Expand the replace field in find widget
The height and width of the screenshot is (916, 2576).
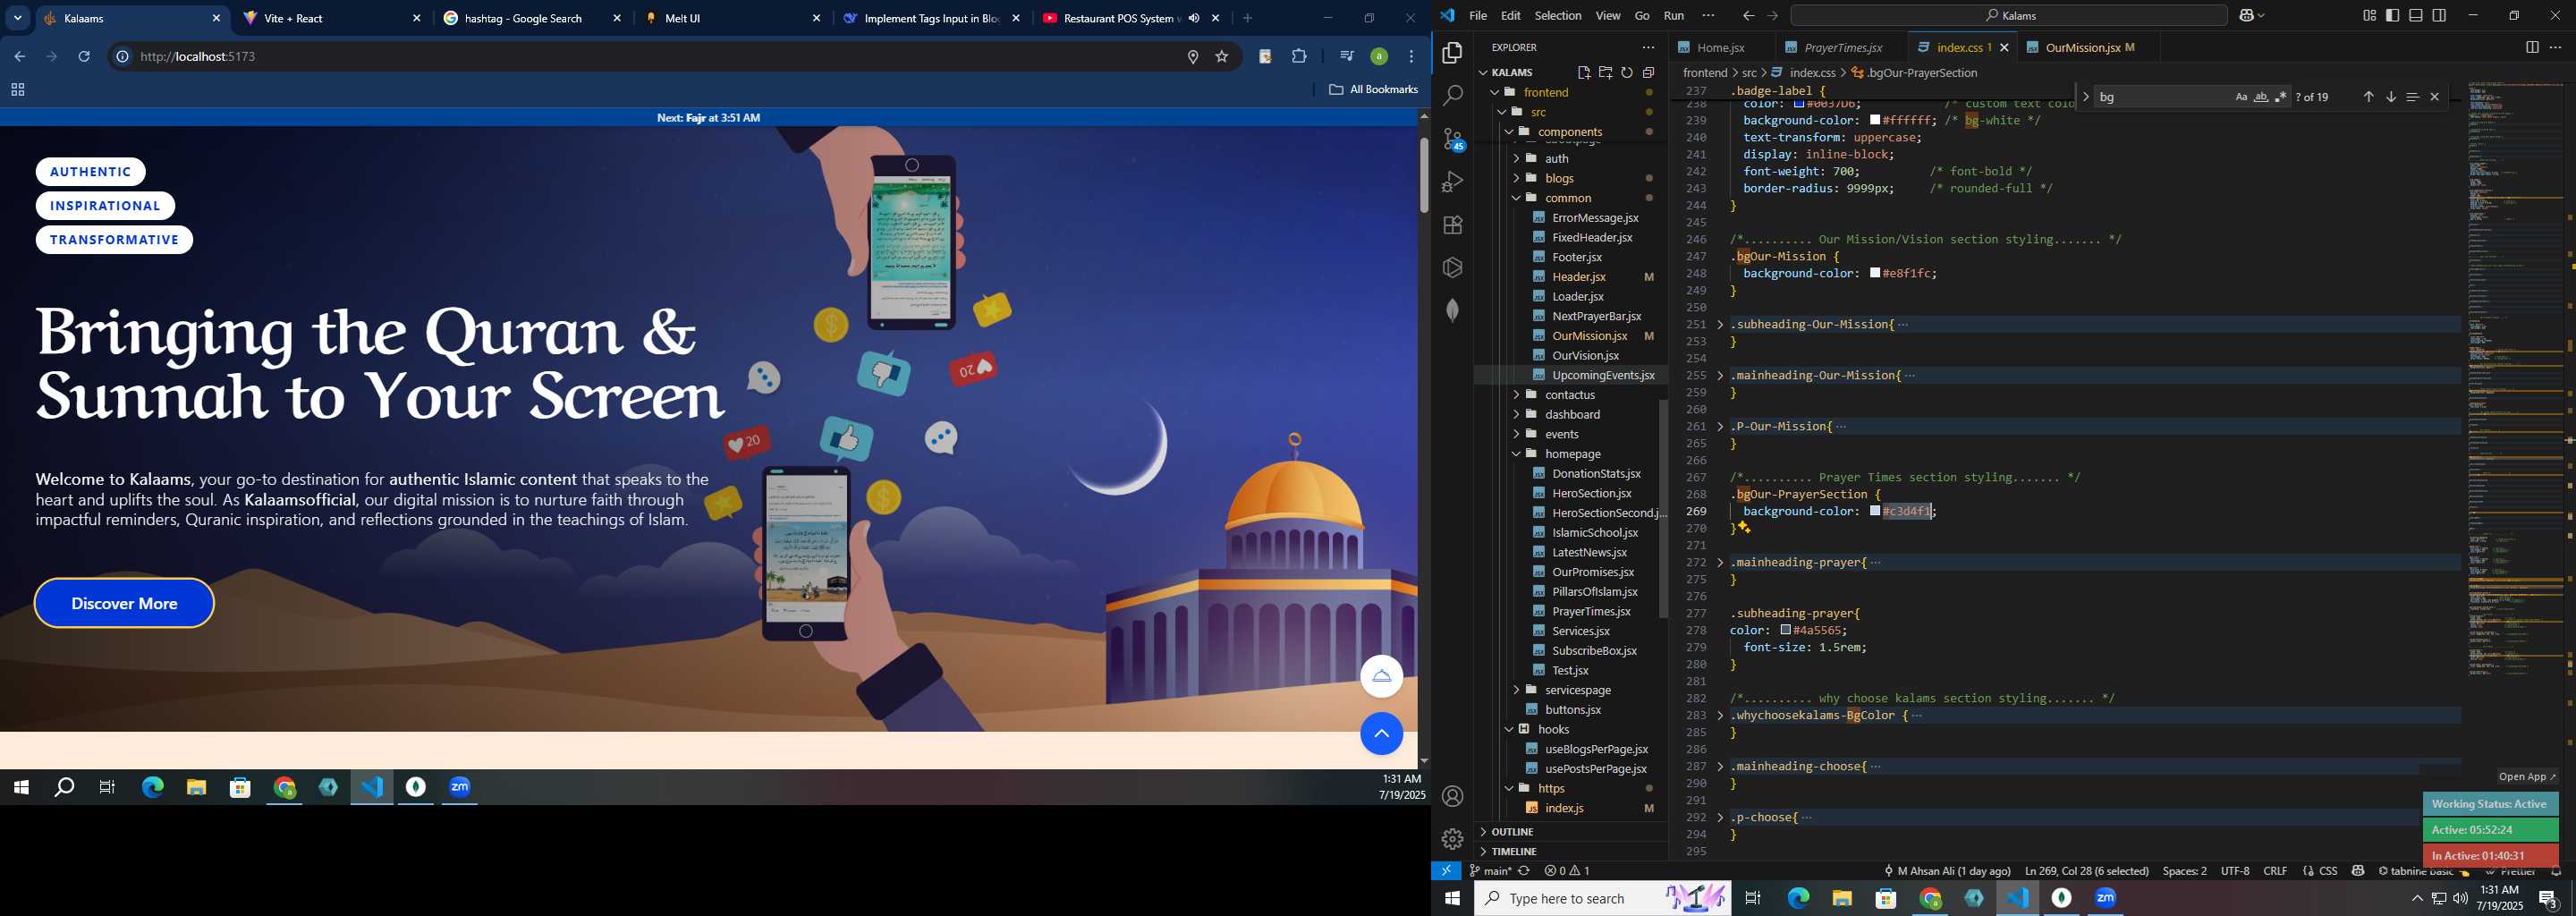tap(2085, 97)
